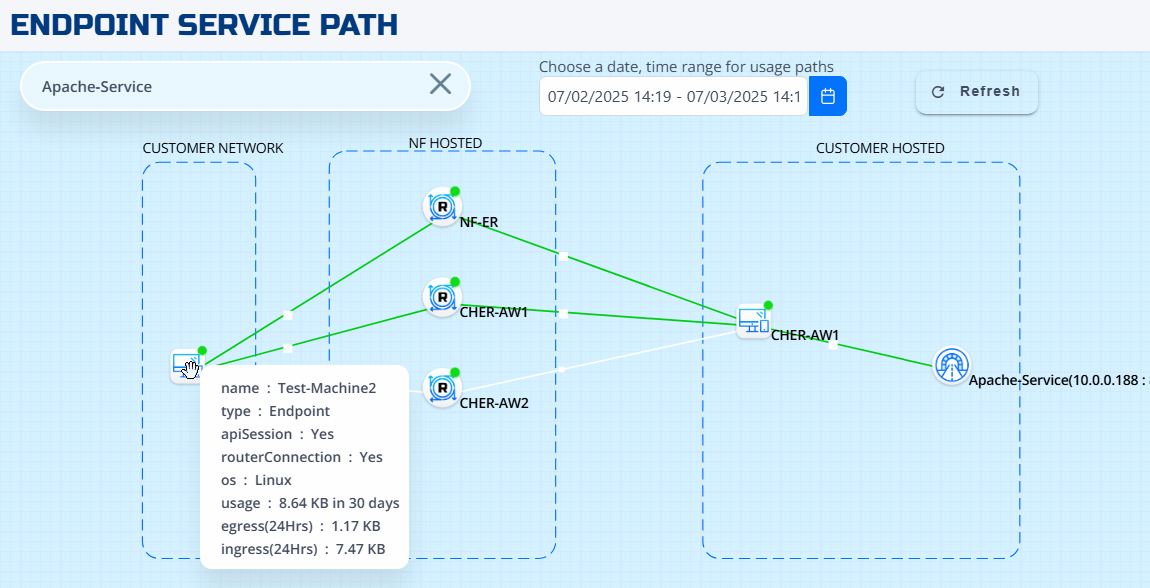Screen dimensions: 1150x588
Task: Click midpoint marker on Test-Machine2 to NF-ER link
Action: [288, 315]
